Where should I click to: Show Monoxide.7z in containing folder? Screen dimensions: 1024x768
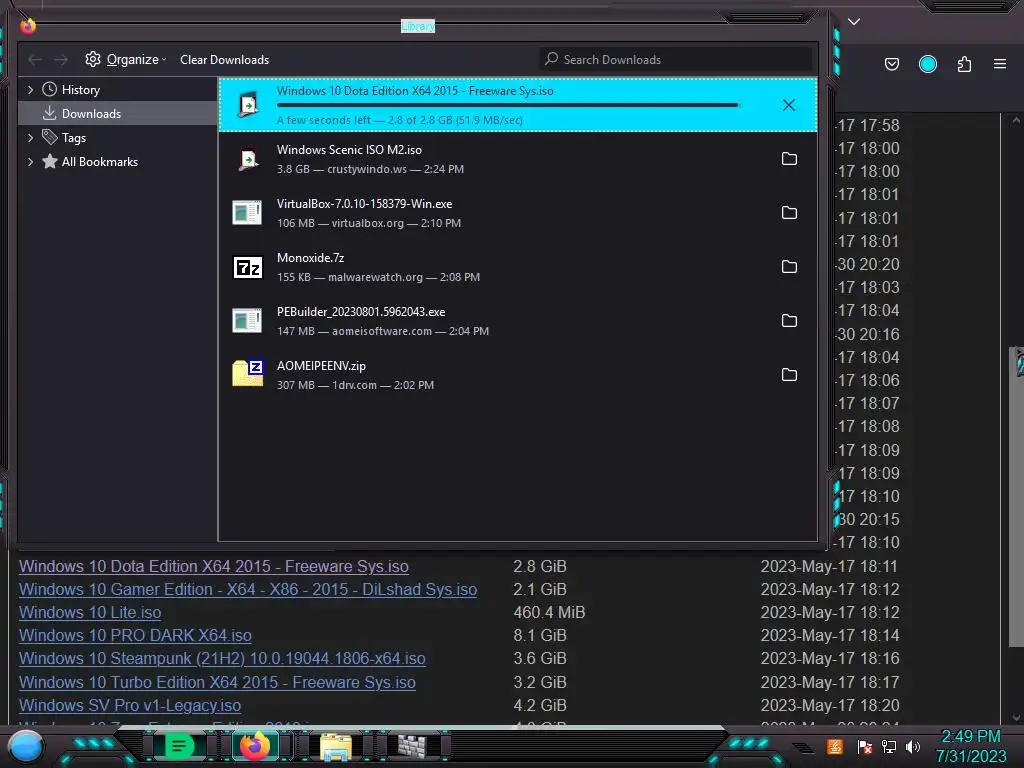(x=789, y=267)
